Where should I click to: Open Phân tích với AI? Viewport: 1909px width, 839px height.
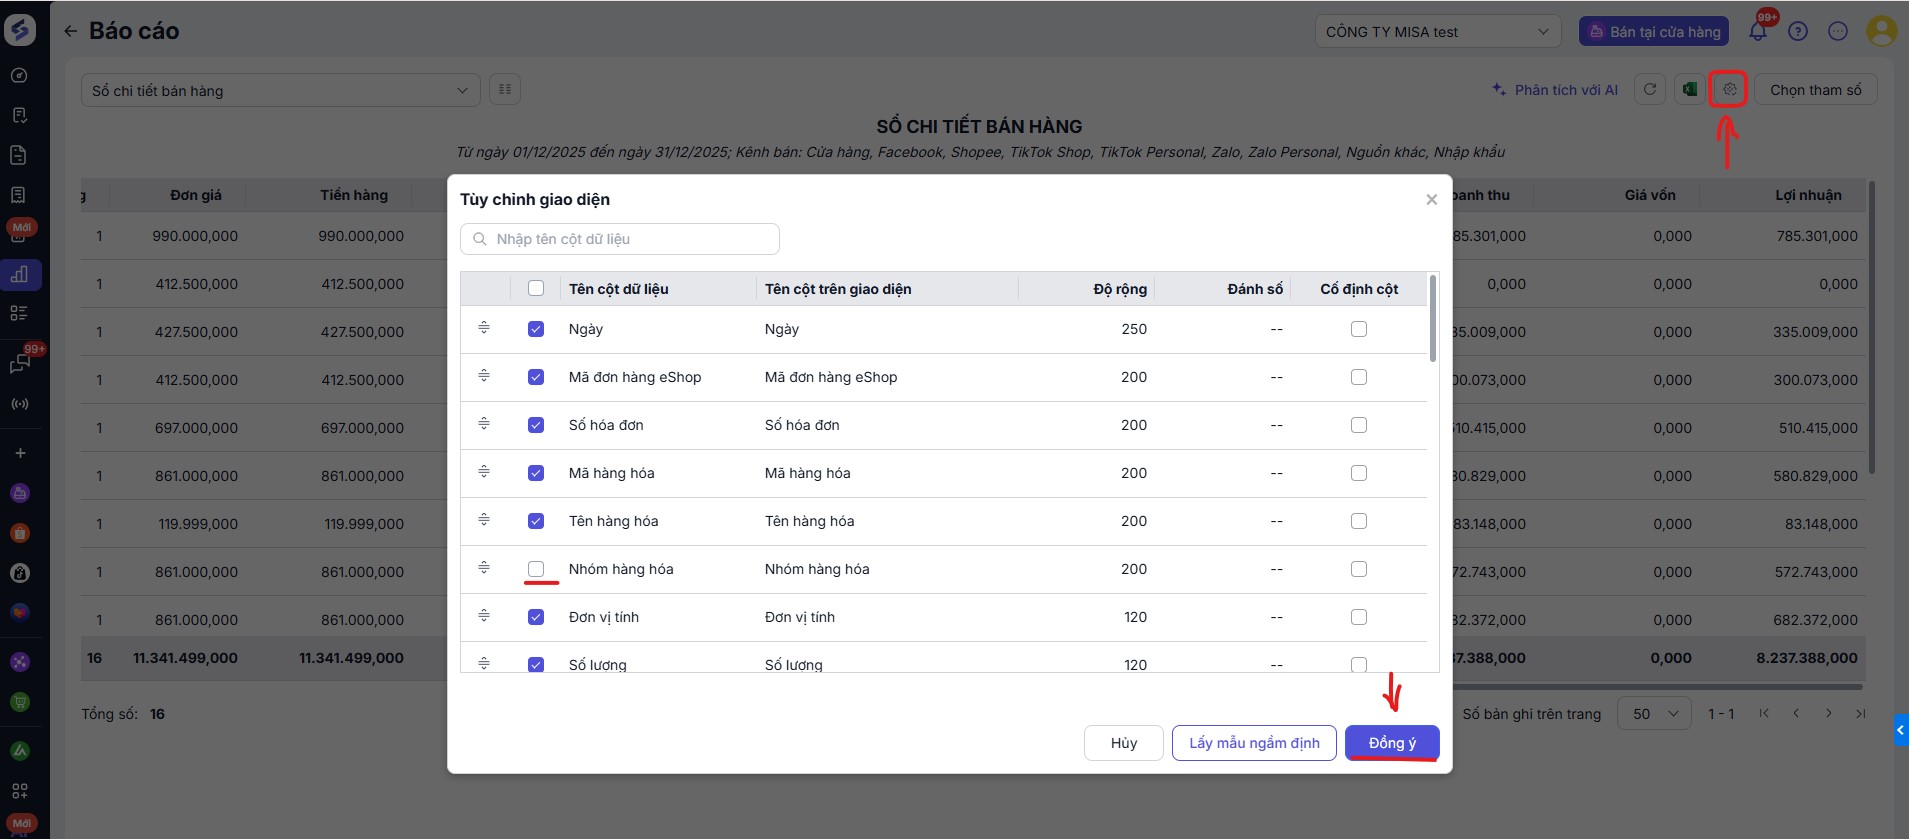coord(1555,90)
